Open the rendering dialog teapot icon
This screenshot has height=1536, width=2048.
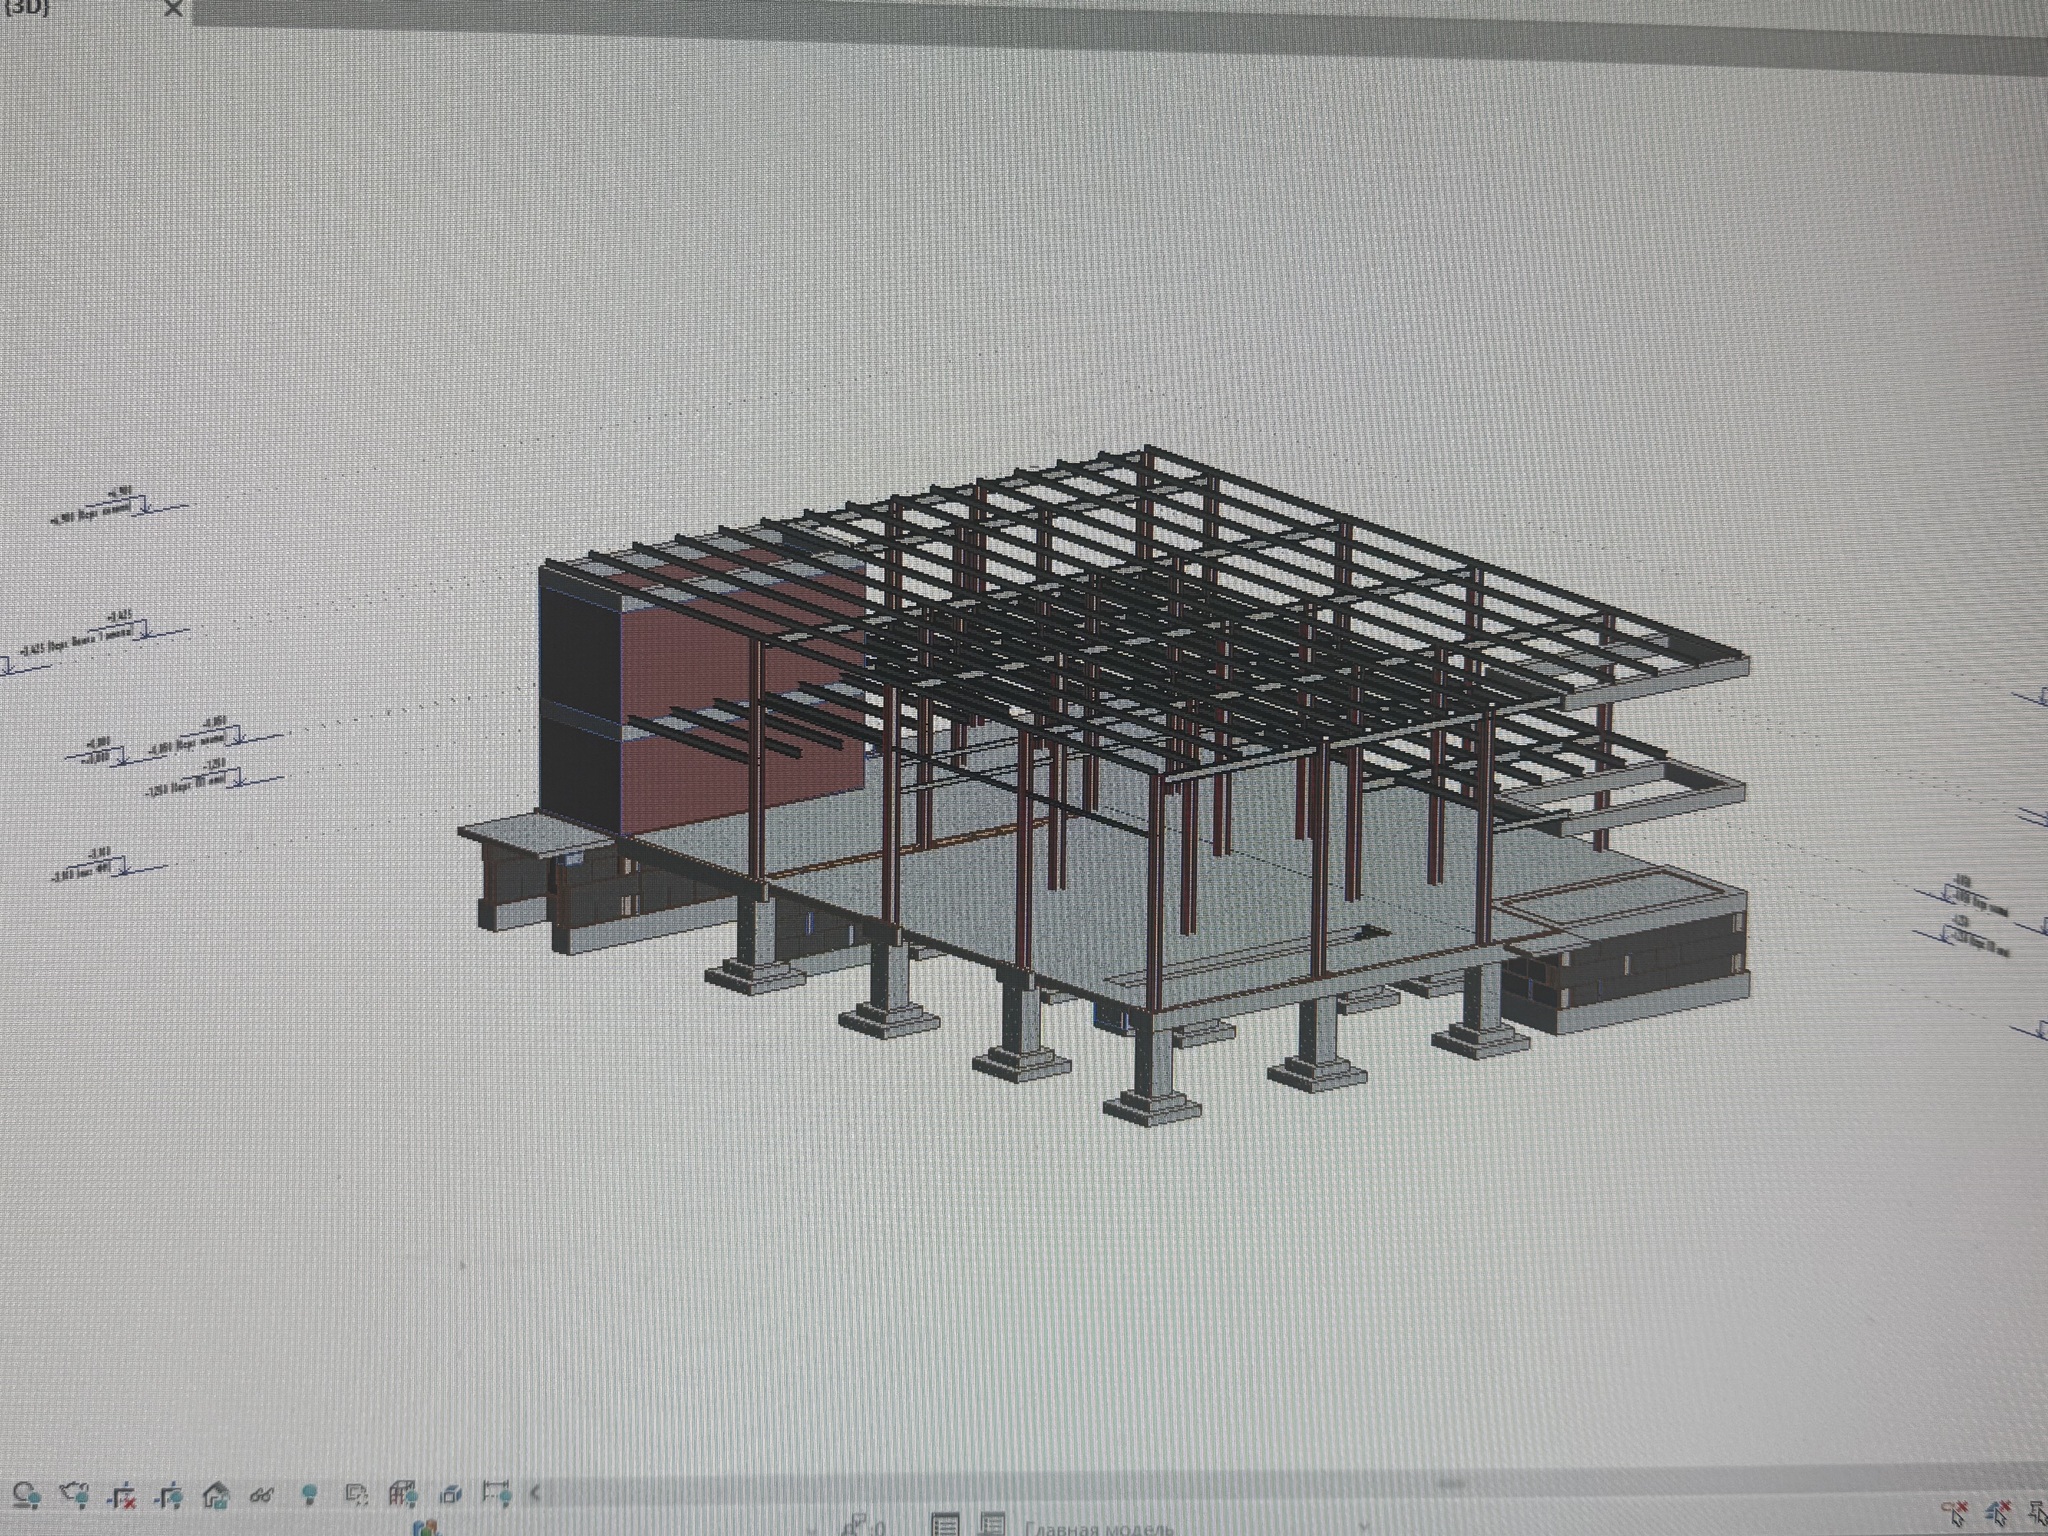pos(75,1495)
